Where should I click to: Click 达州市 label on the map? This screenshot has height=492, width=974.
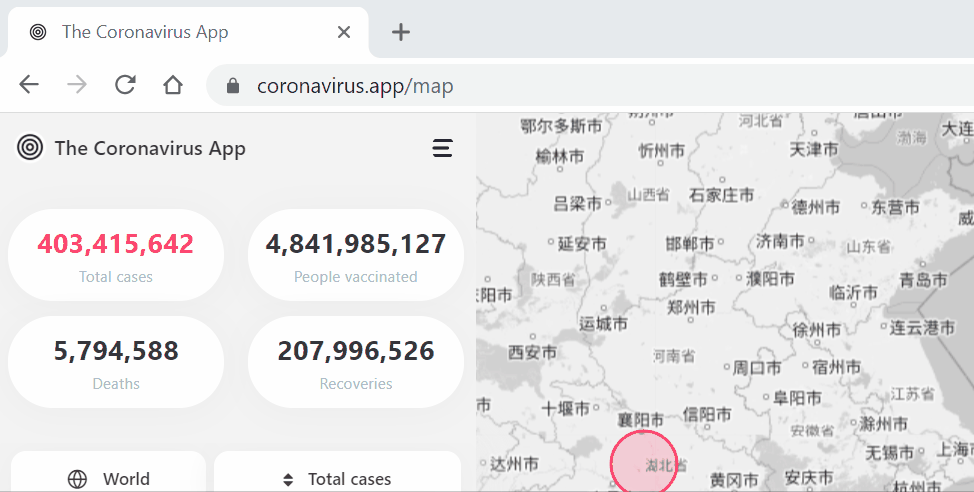pyautogui.click(x=514, y=463)
